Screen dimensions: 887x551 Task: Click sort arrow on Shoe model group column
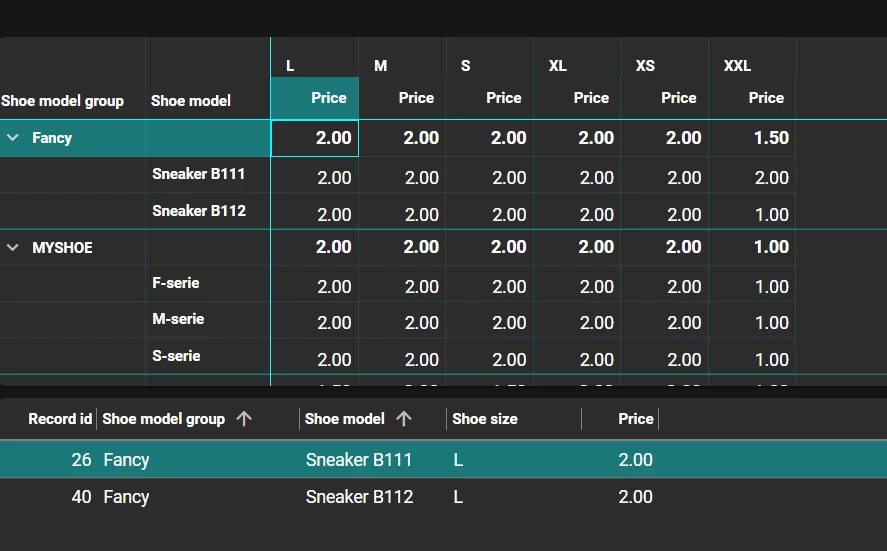(x=243, y=419)
